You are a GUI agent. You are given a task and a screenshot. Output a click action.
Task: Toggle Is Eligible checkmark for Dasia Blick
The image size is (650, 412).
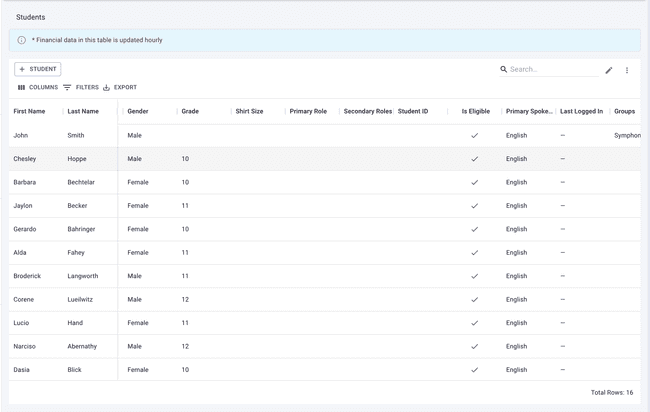click(x=474, y=370)
